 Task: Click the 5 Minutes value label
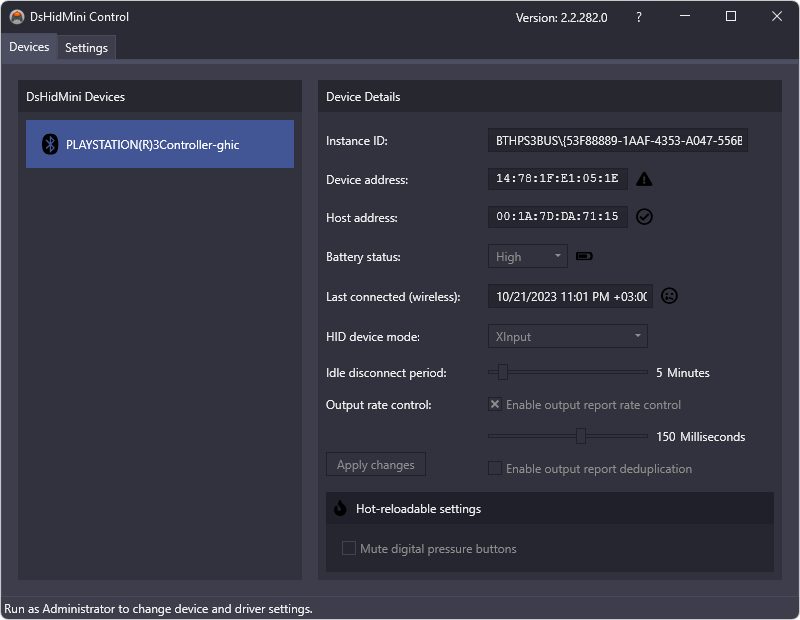point(683,373)
